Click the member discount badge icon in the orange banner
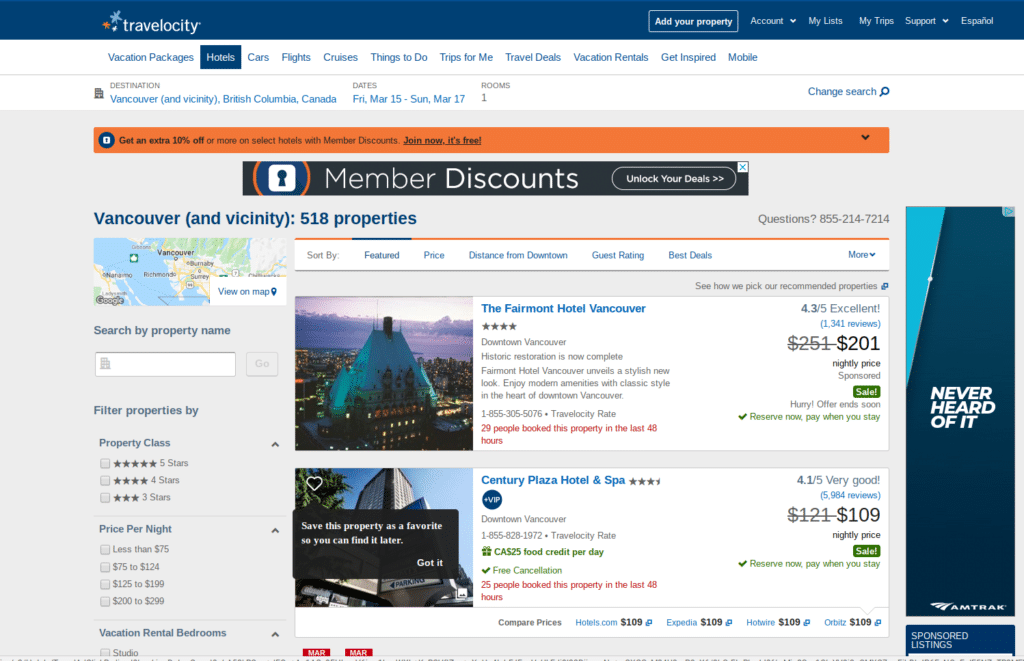Screen dimensions: 1024x661 [106, 140]
